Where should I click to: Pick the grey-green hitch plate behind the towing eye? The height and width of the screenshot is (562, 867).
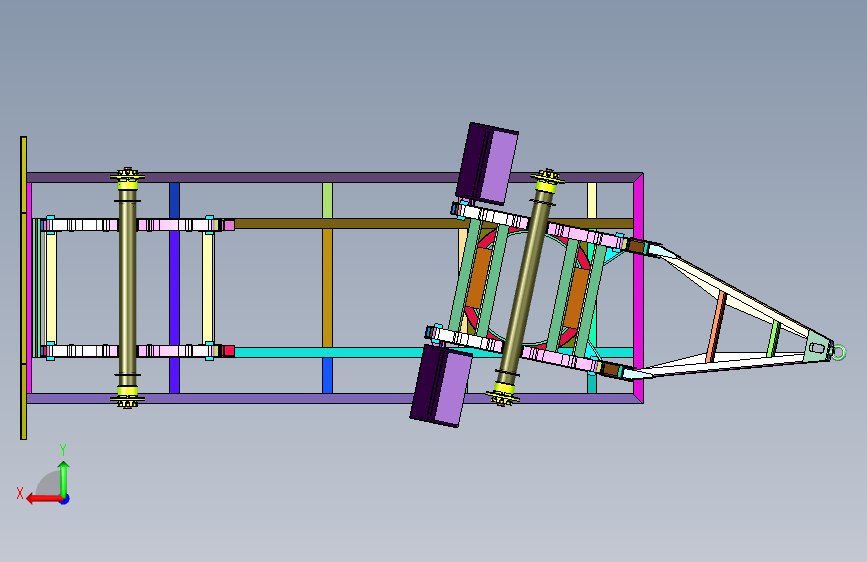point(817,347)
